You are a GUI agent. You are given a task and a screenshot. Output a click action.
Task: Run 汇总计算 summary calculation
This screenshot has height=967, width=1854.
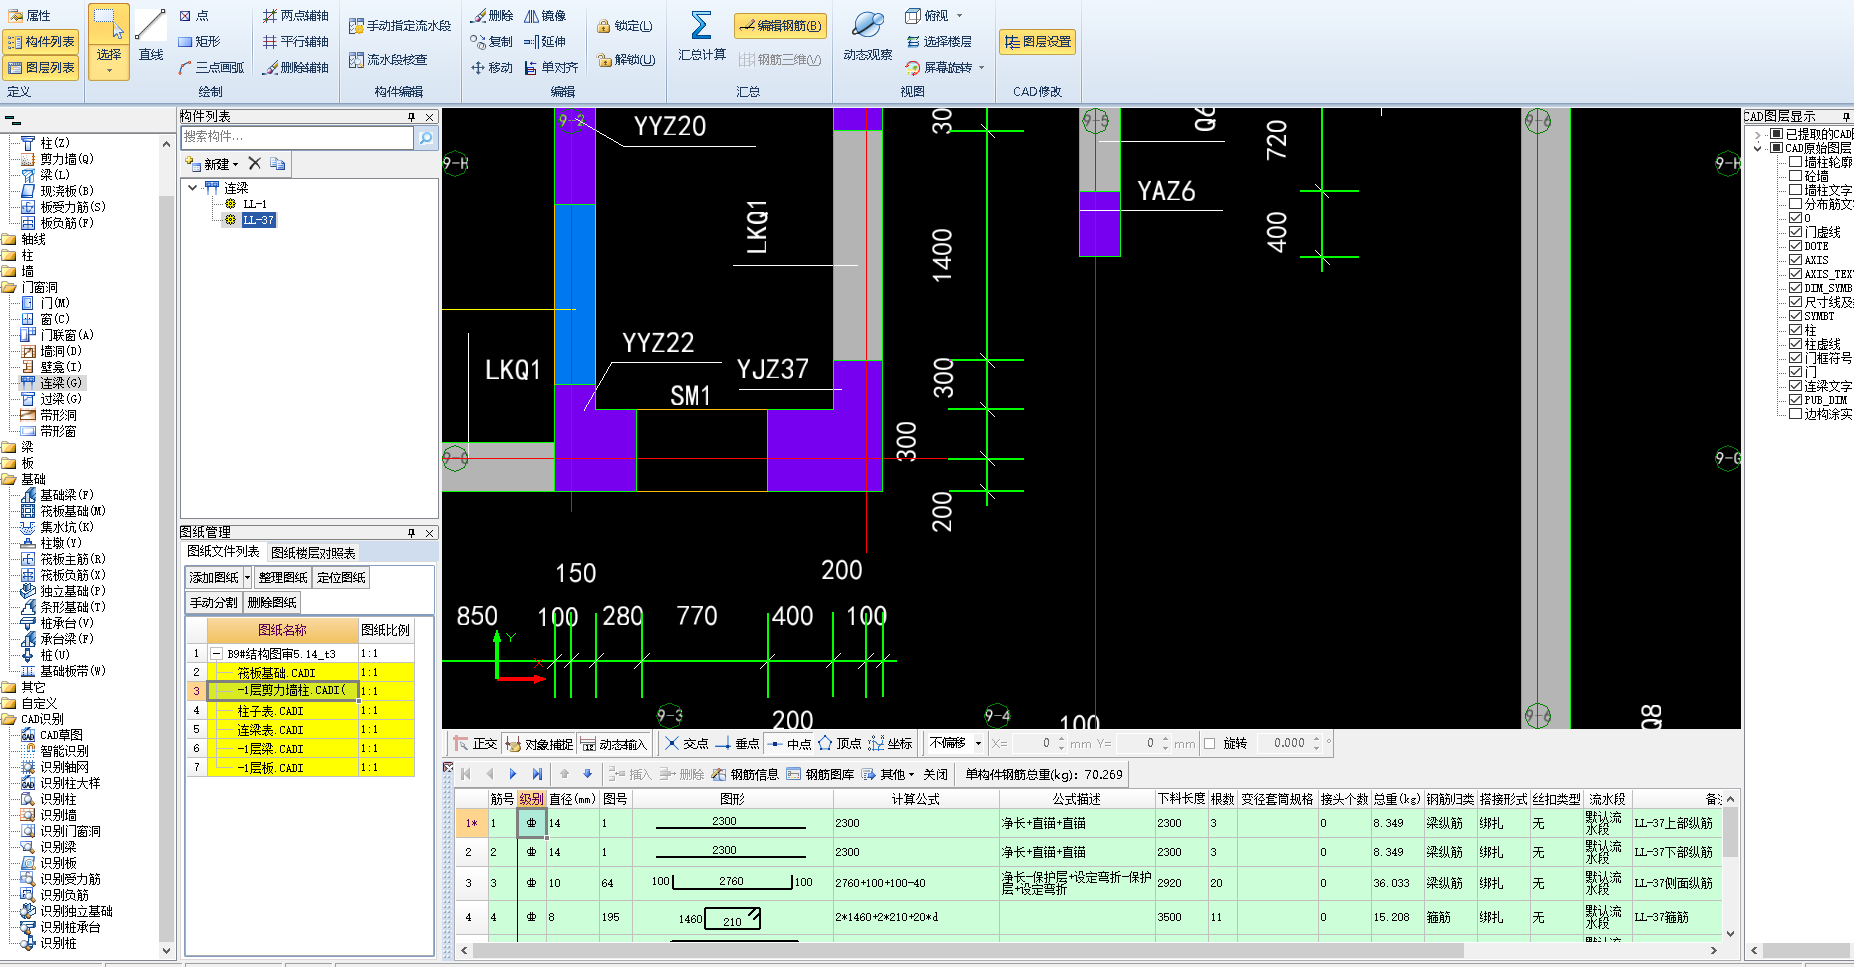click(702, 36)
